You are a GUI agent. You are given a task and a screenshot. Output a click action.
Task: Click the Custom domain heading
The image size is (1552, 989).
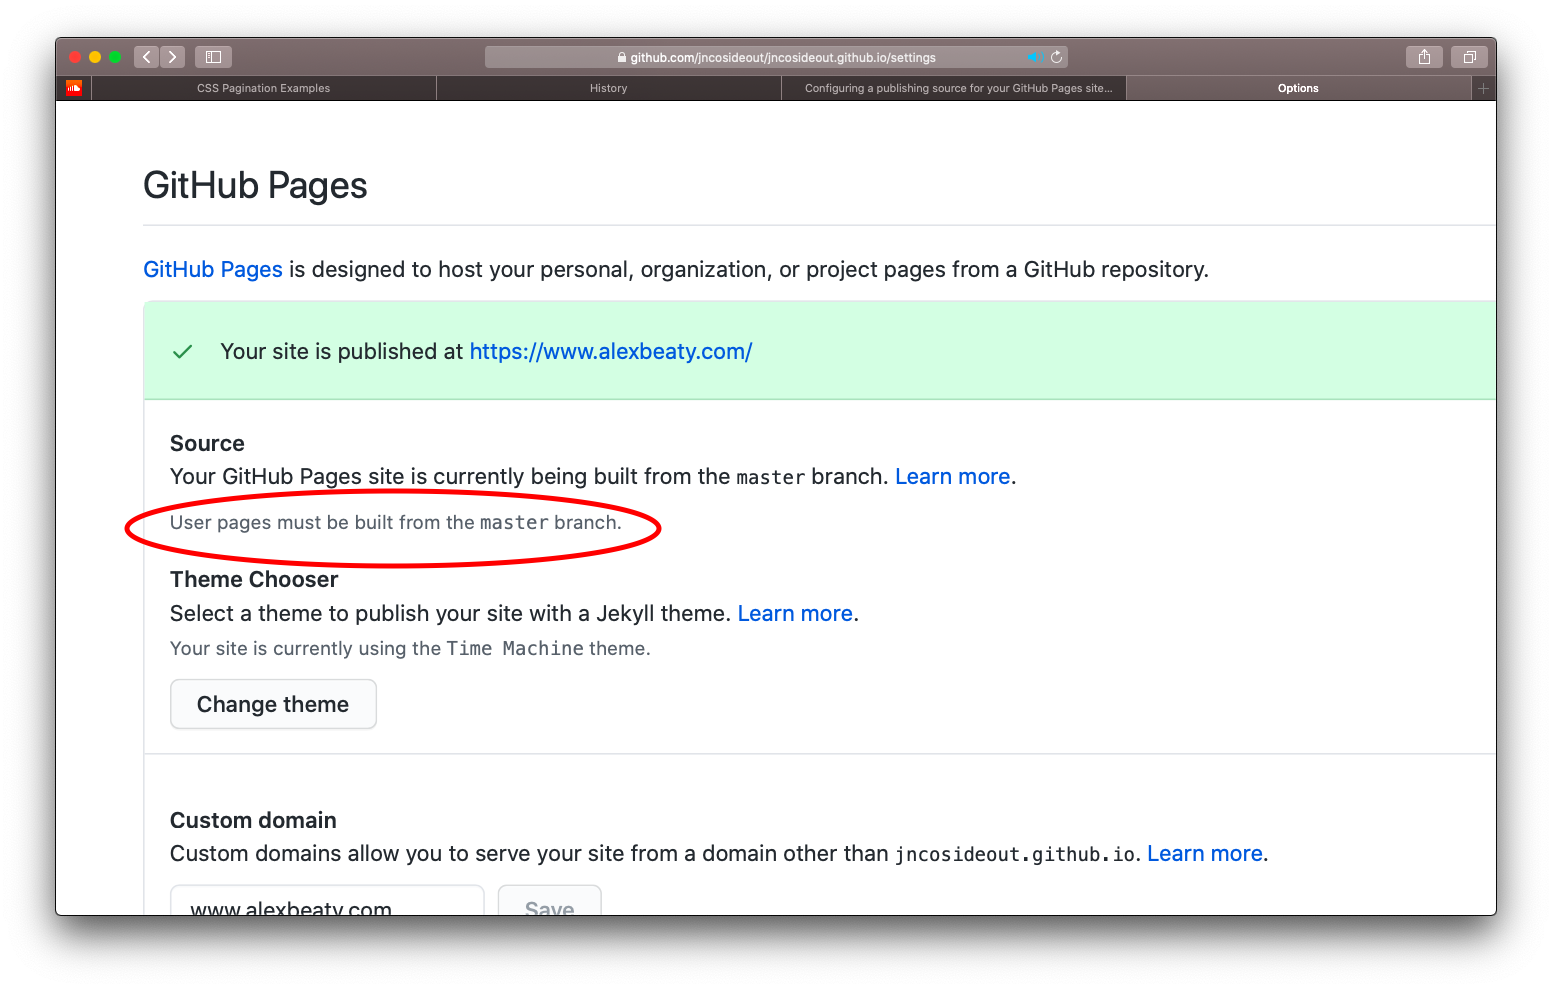[x=253, y=820]
